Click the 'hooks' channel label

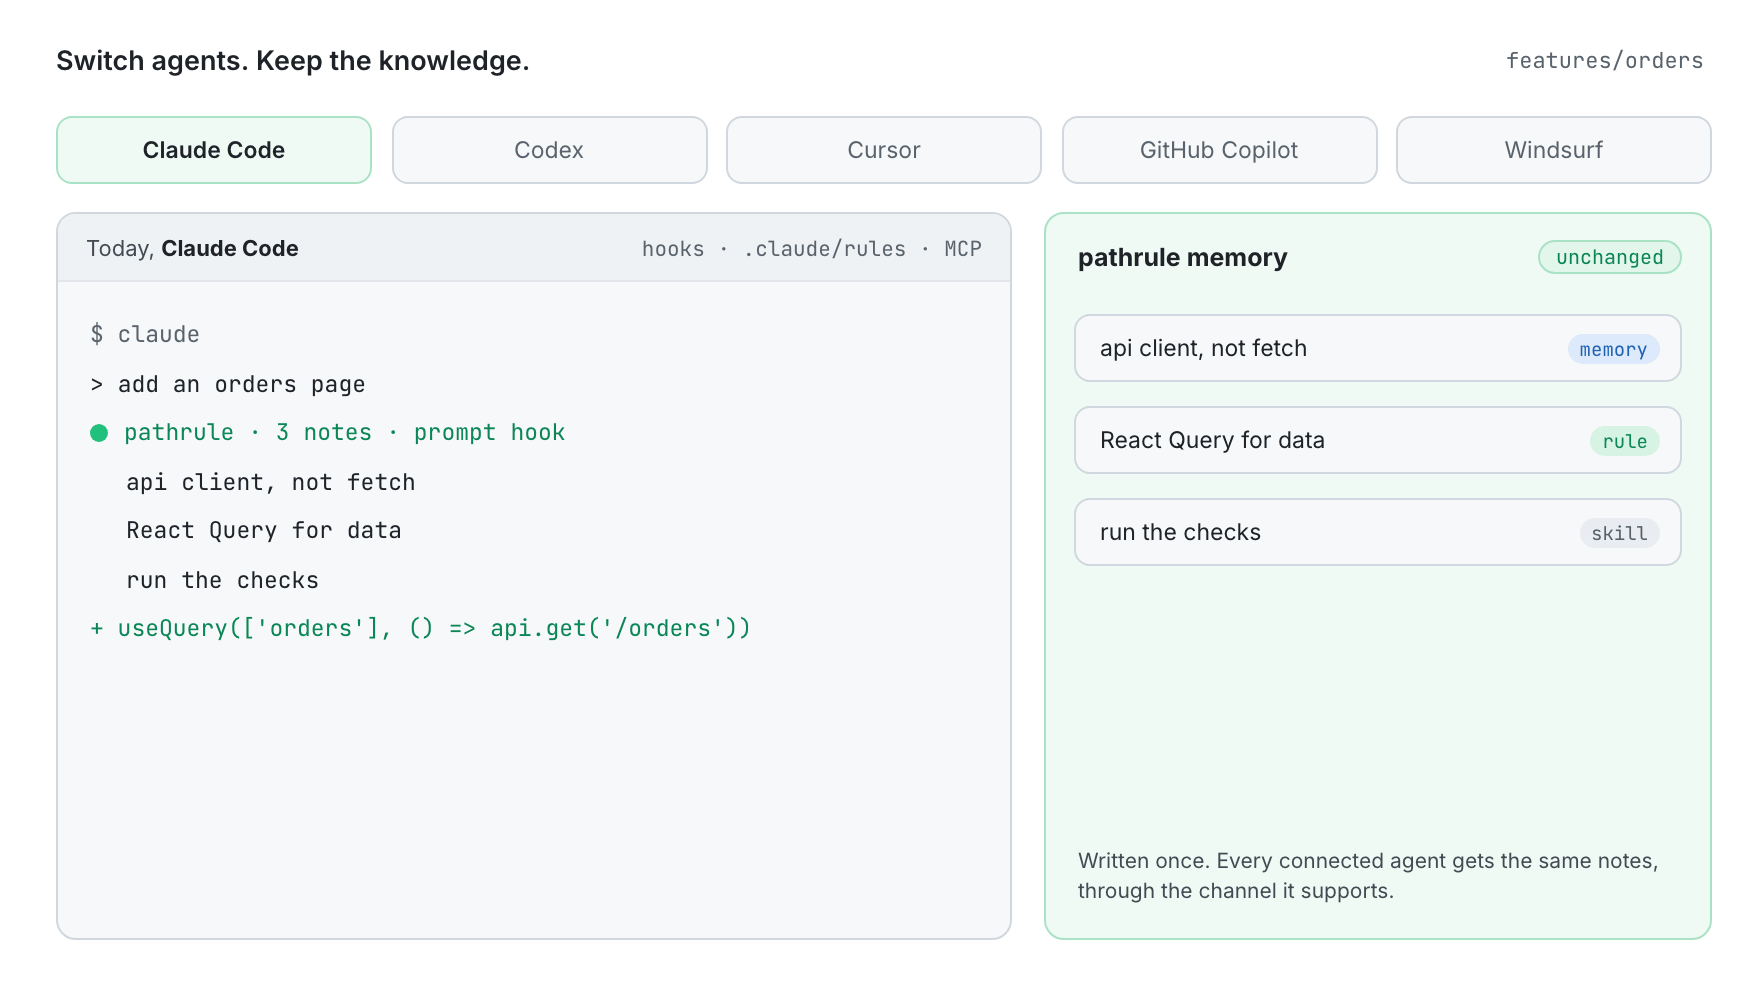(x=673, y=249)
